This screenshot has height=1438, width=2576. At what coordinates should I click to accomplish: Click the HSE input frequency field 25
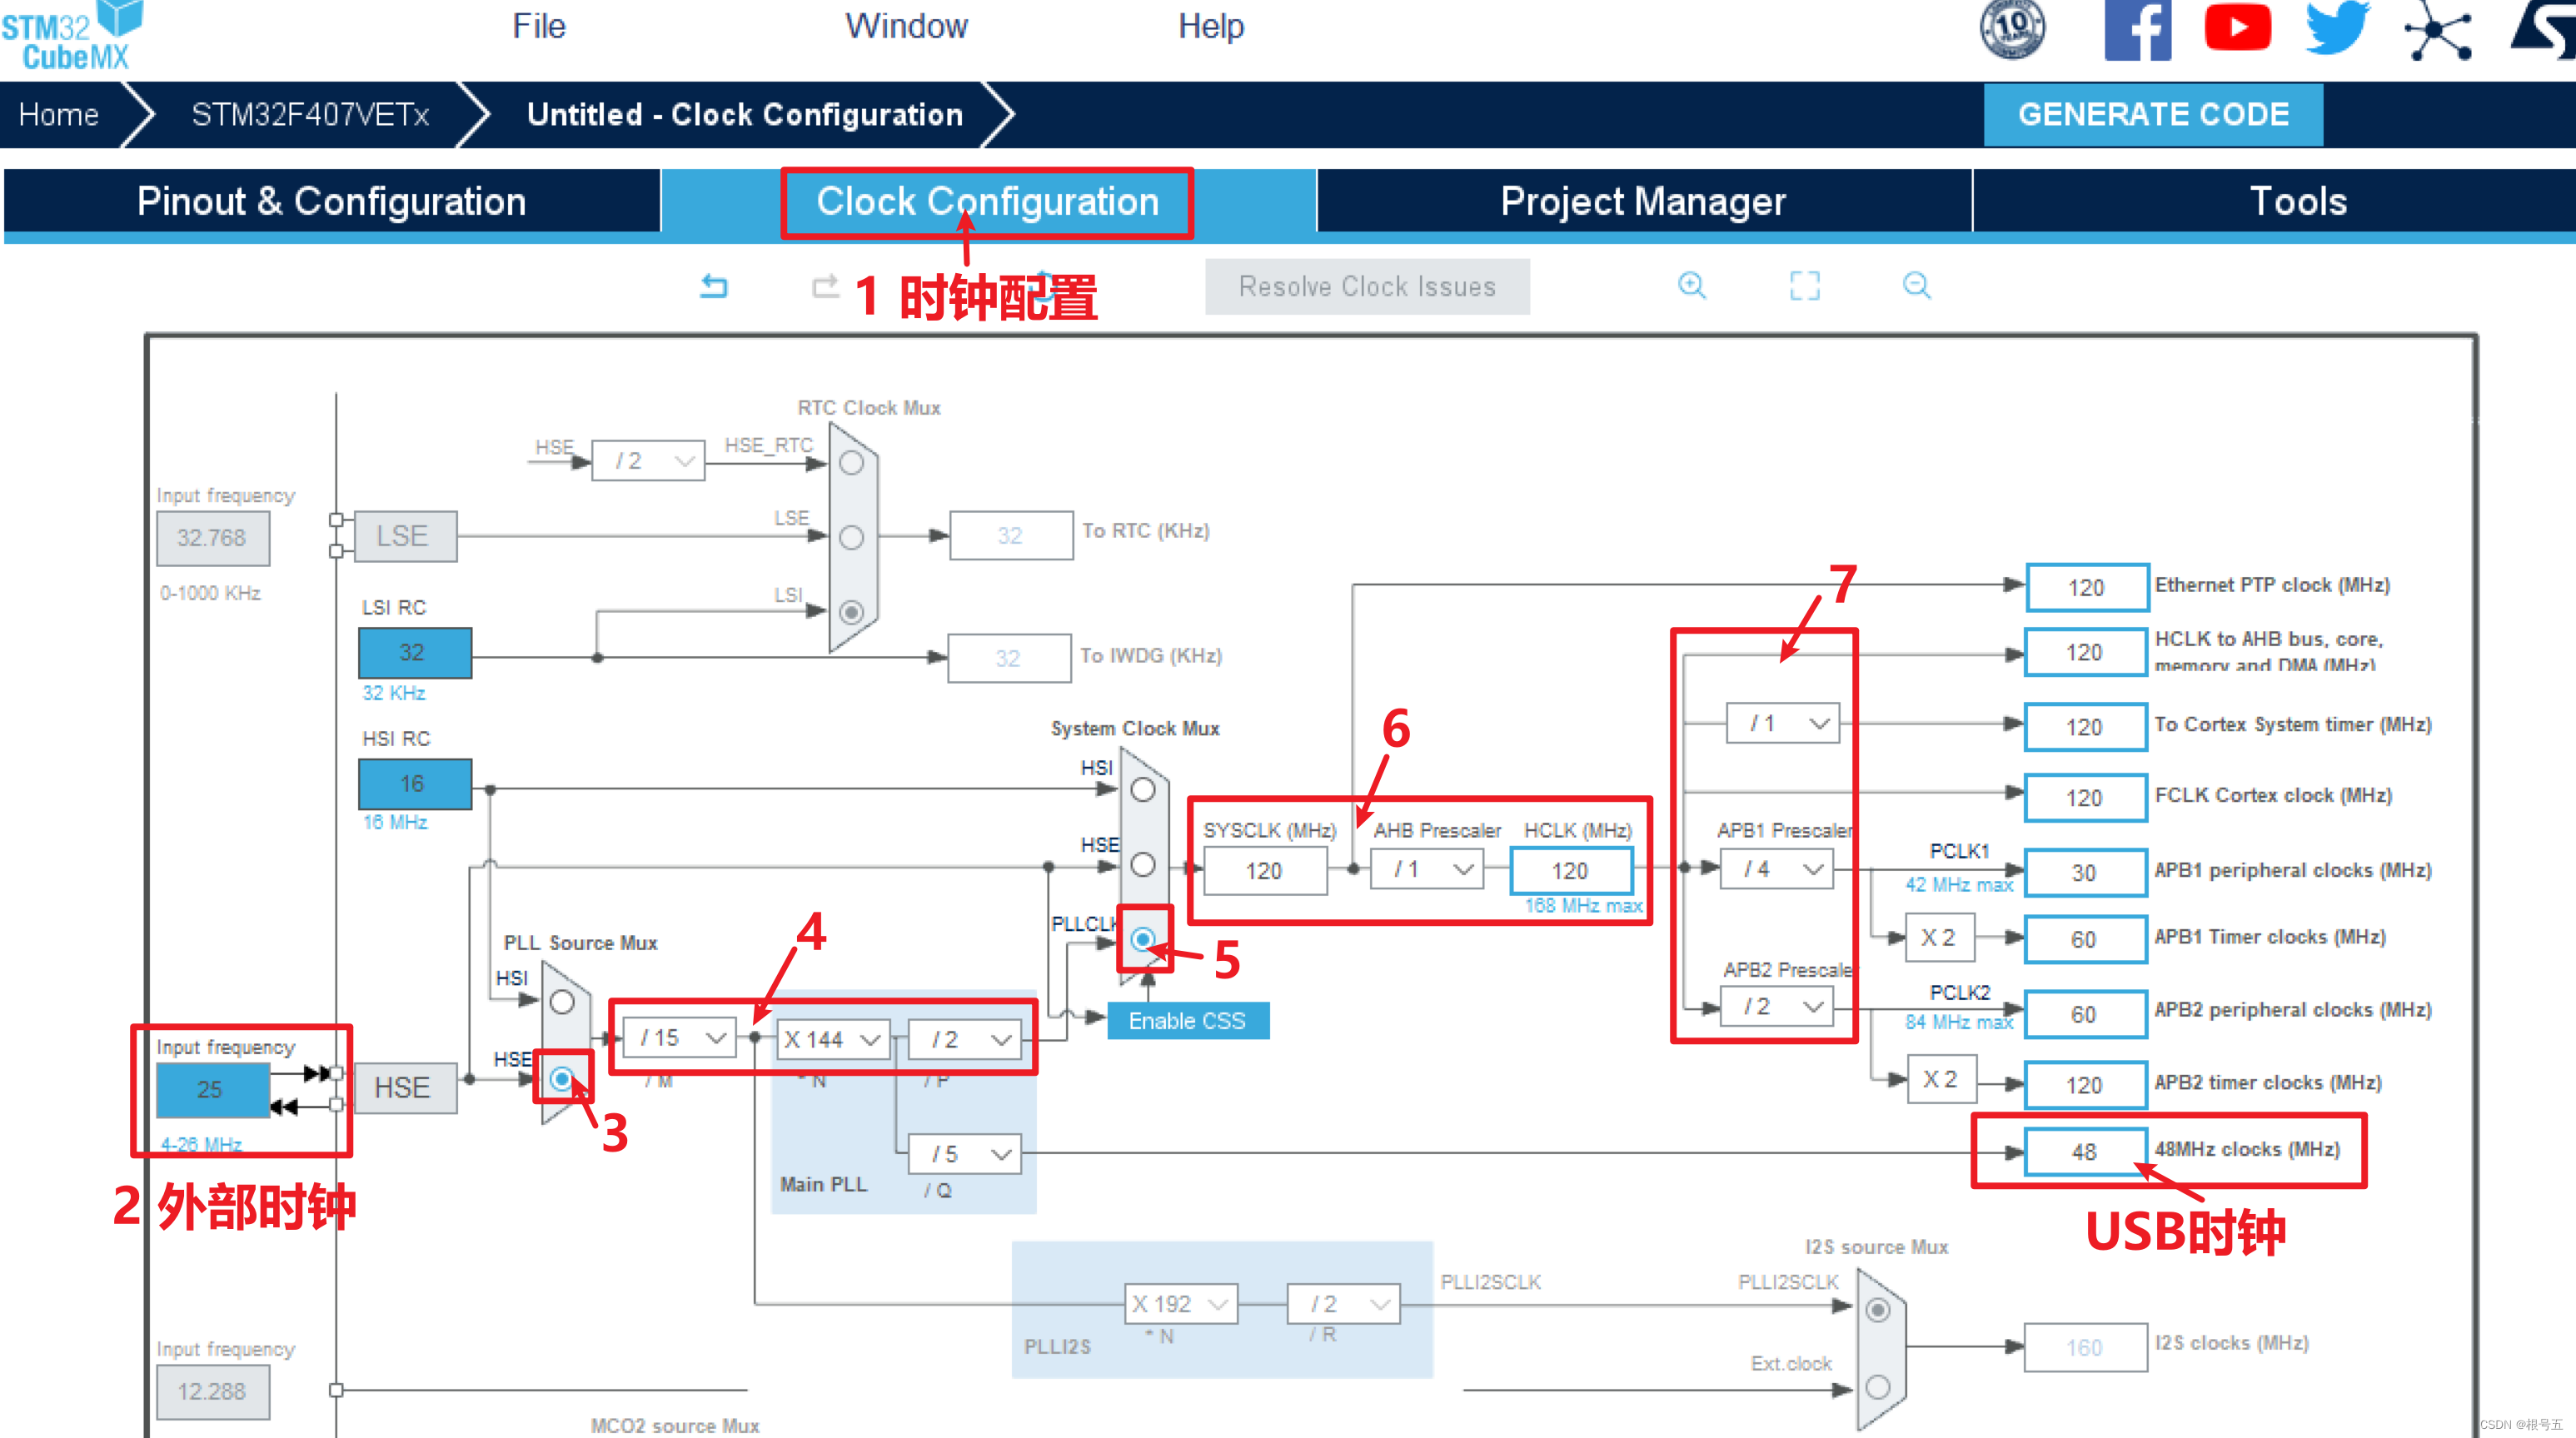[211, 1089]
